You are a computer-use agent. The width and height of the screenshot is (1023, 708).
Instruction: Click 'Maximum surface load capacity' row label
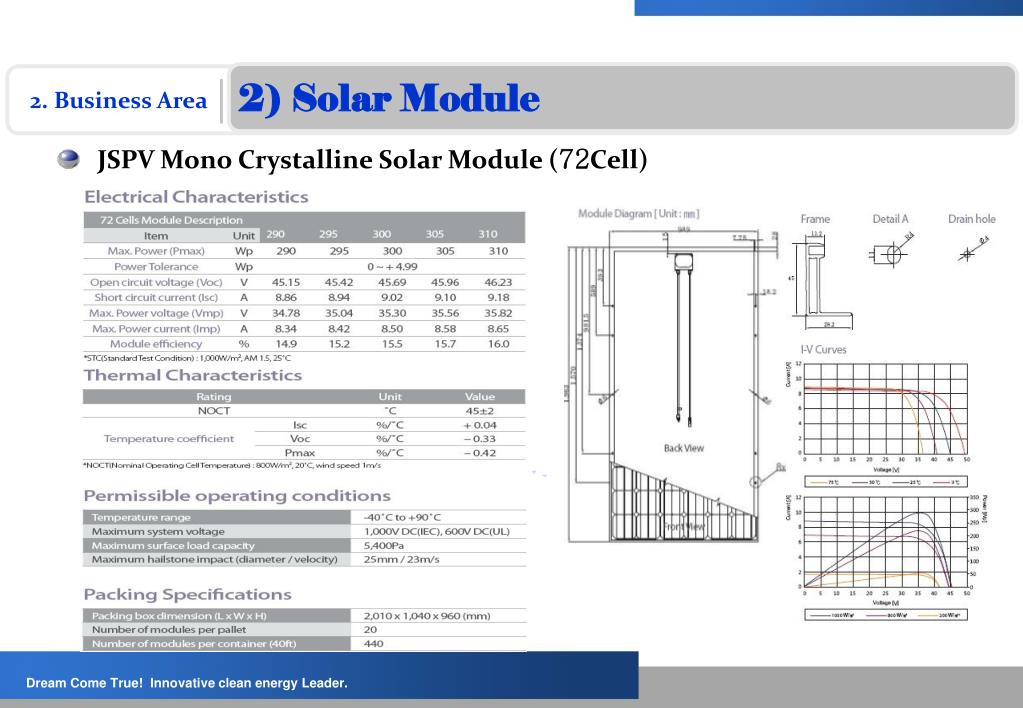coord(173,546)
